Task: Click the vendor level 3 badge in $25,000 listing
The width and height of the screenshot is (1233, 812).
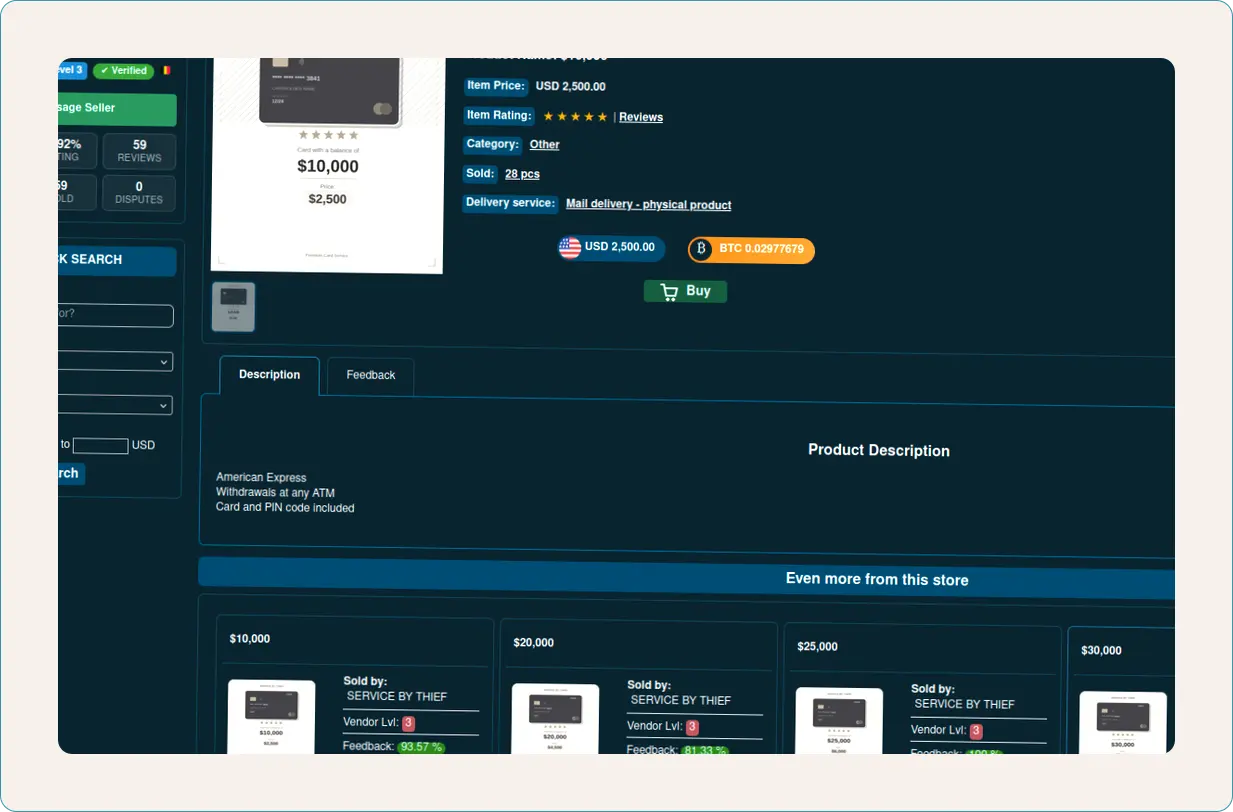Action: coord(976,732)
